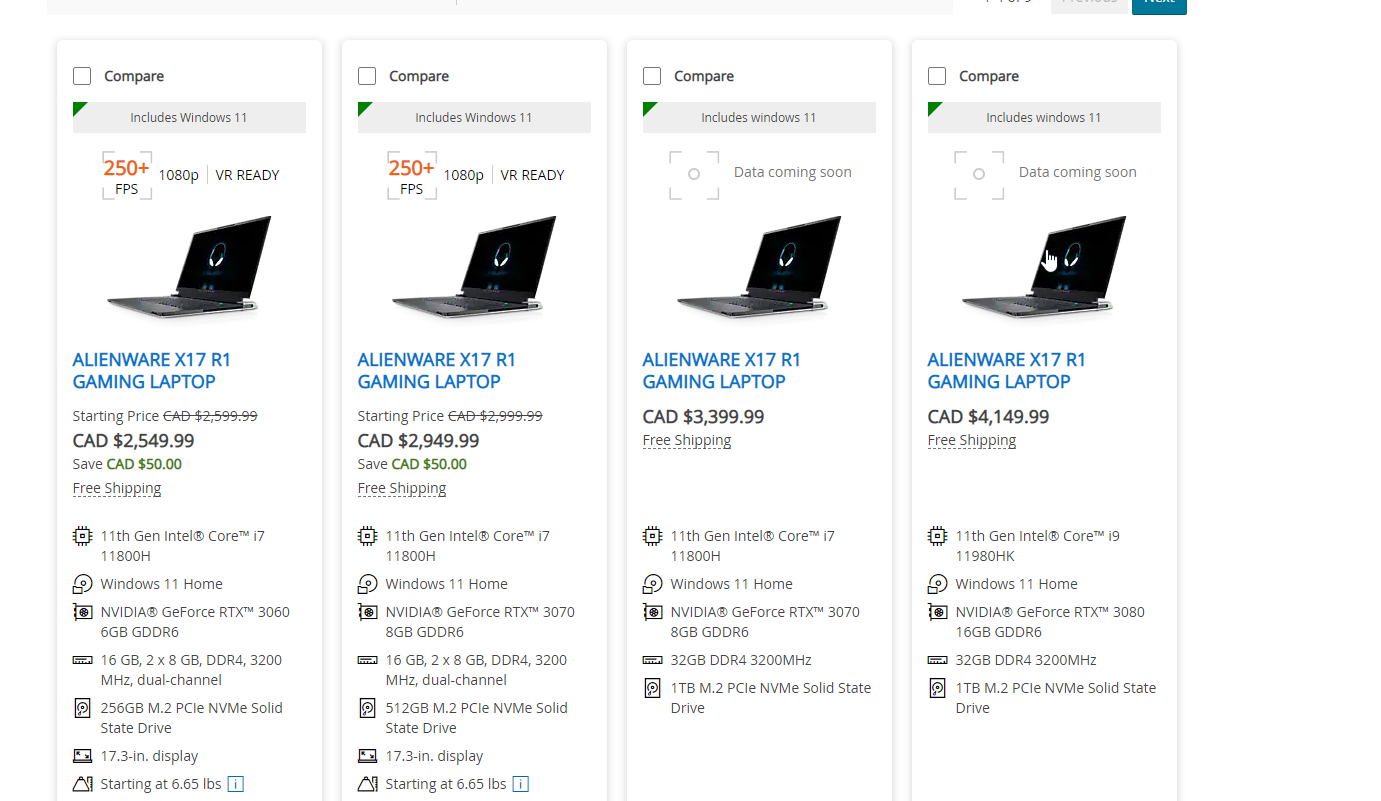Click the blue Next pagination button
The width and height of the screenshot is (1381, 801).
[1159, 3]
